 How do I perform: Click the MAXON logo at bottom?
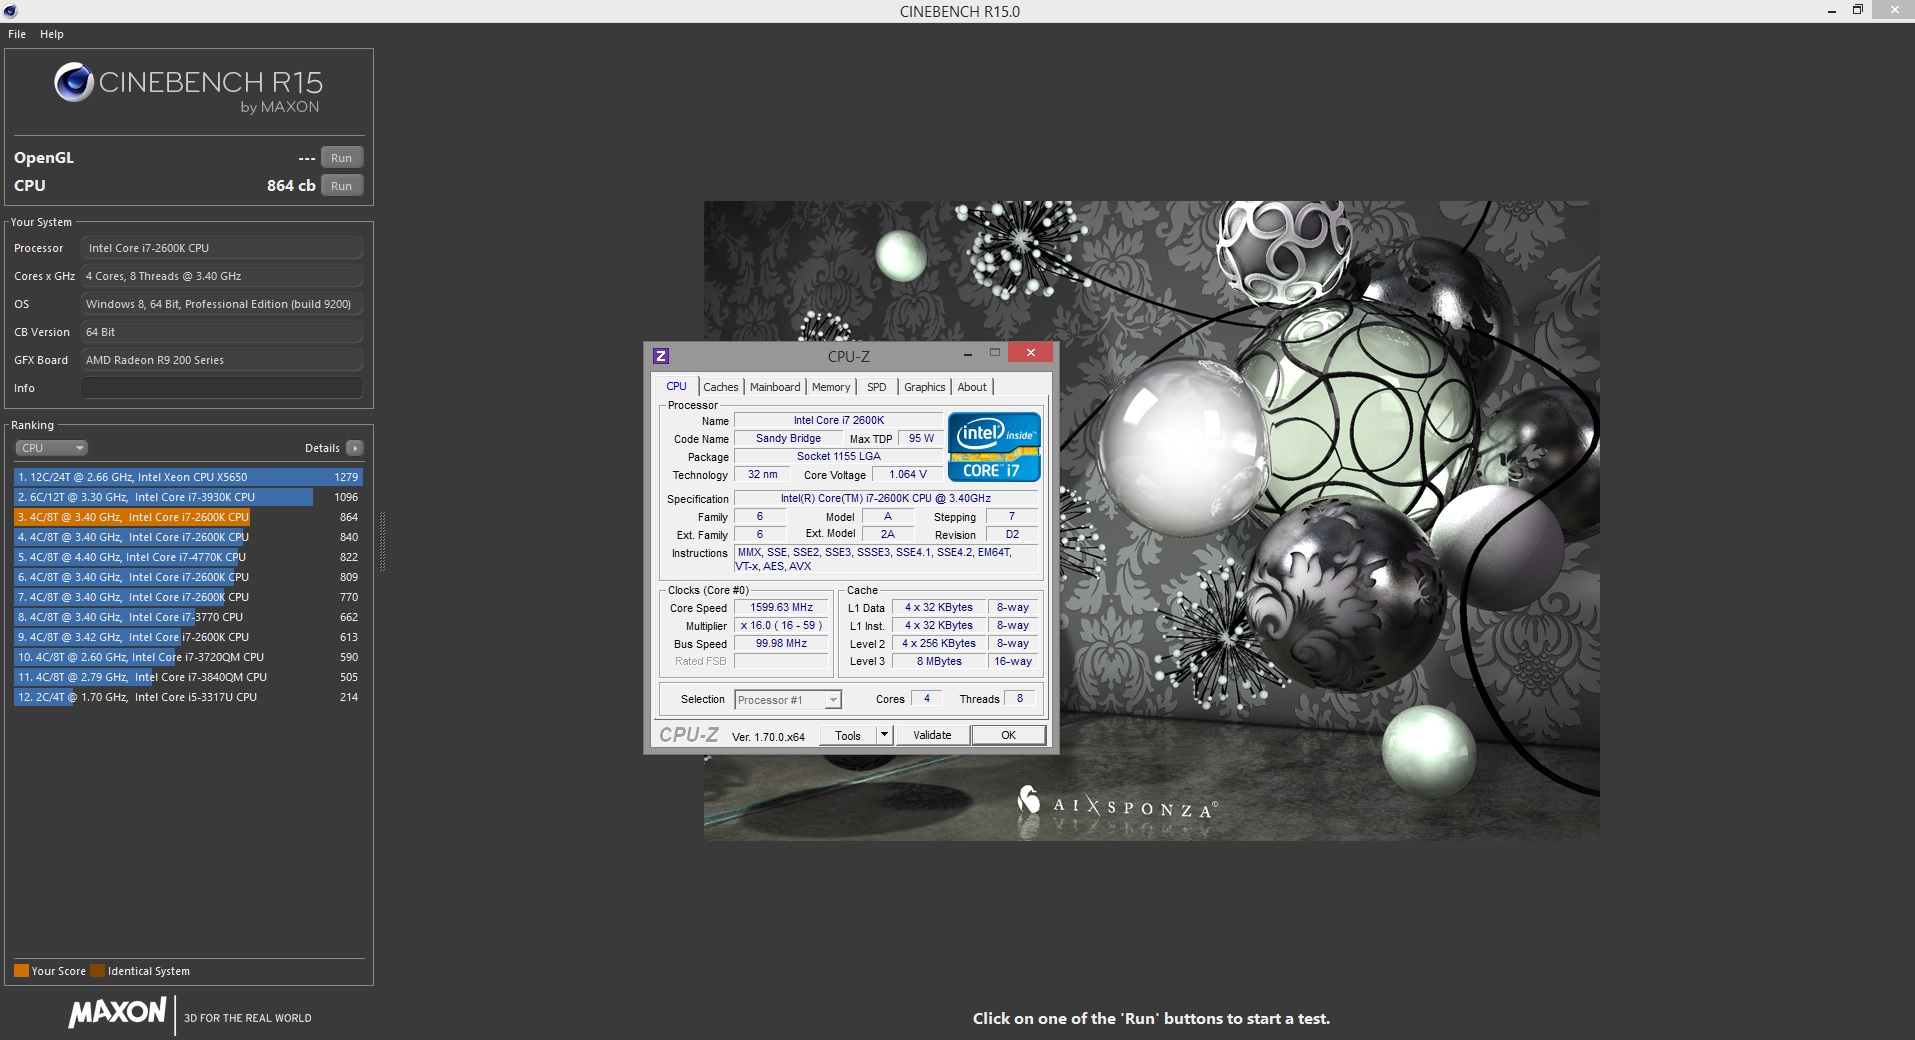click(x=117, y=1013)
